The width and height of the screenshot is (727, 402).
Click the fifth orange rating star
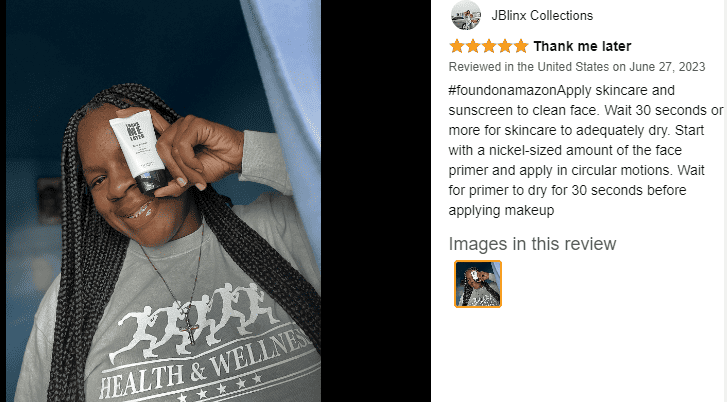coord(521,46)
